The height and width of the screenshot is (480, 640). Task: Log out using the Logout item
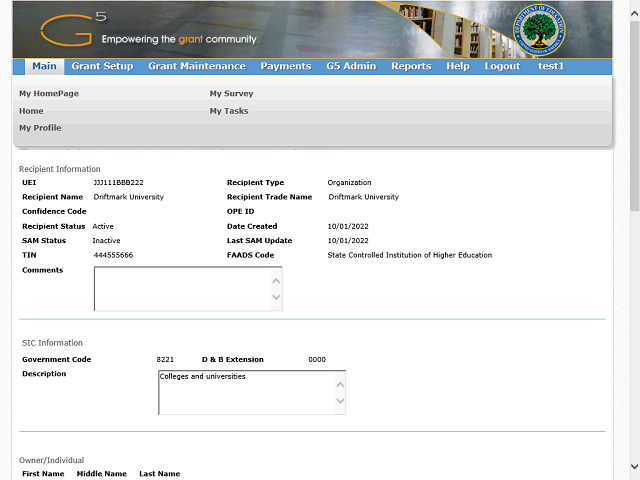coord(502,67)
